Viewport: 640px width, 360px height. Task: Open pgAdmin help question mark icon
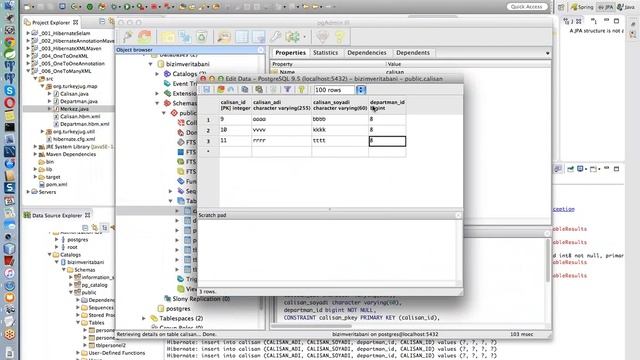pyautogui.click(x=340, y=37)
